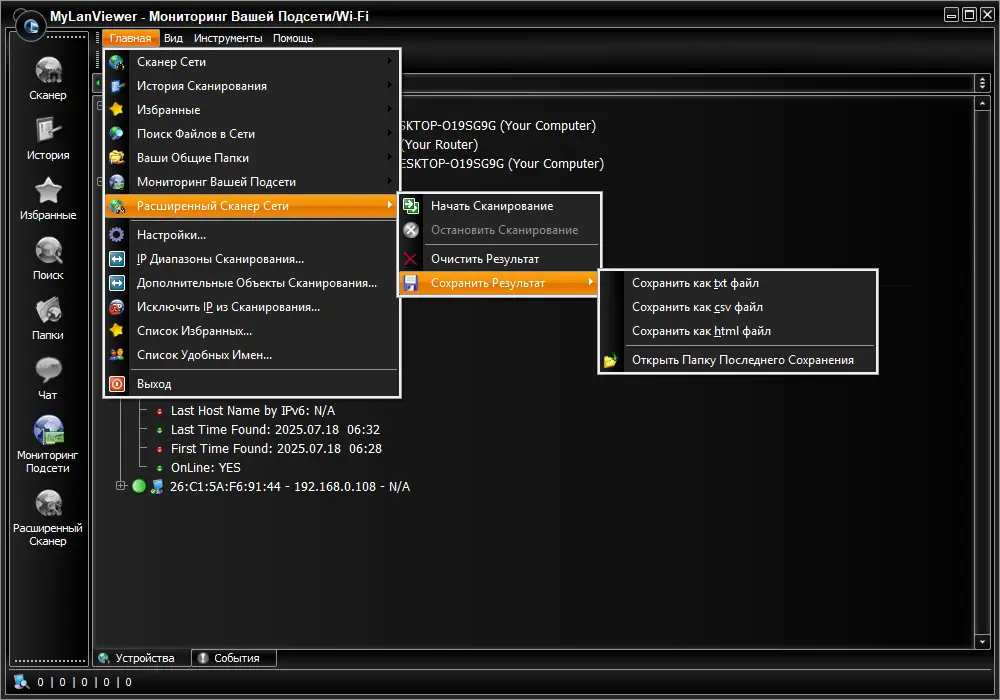This screenshot has height=700, width=1000.
Task: Choose Сохранить как csv файл
Action: pyautogui.click(x=738, y=307)
